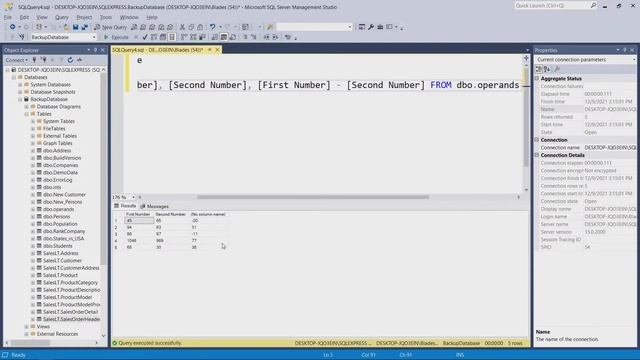Screen dimensions: 640x360
Task: Toggle Results to Grid icon
Action: 224,37
